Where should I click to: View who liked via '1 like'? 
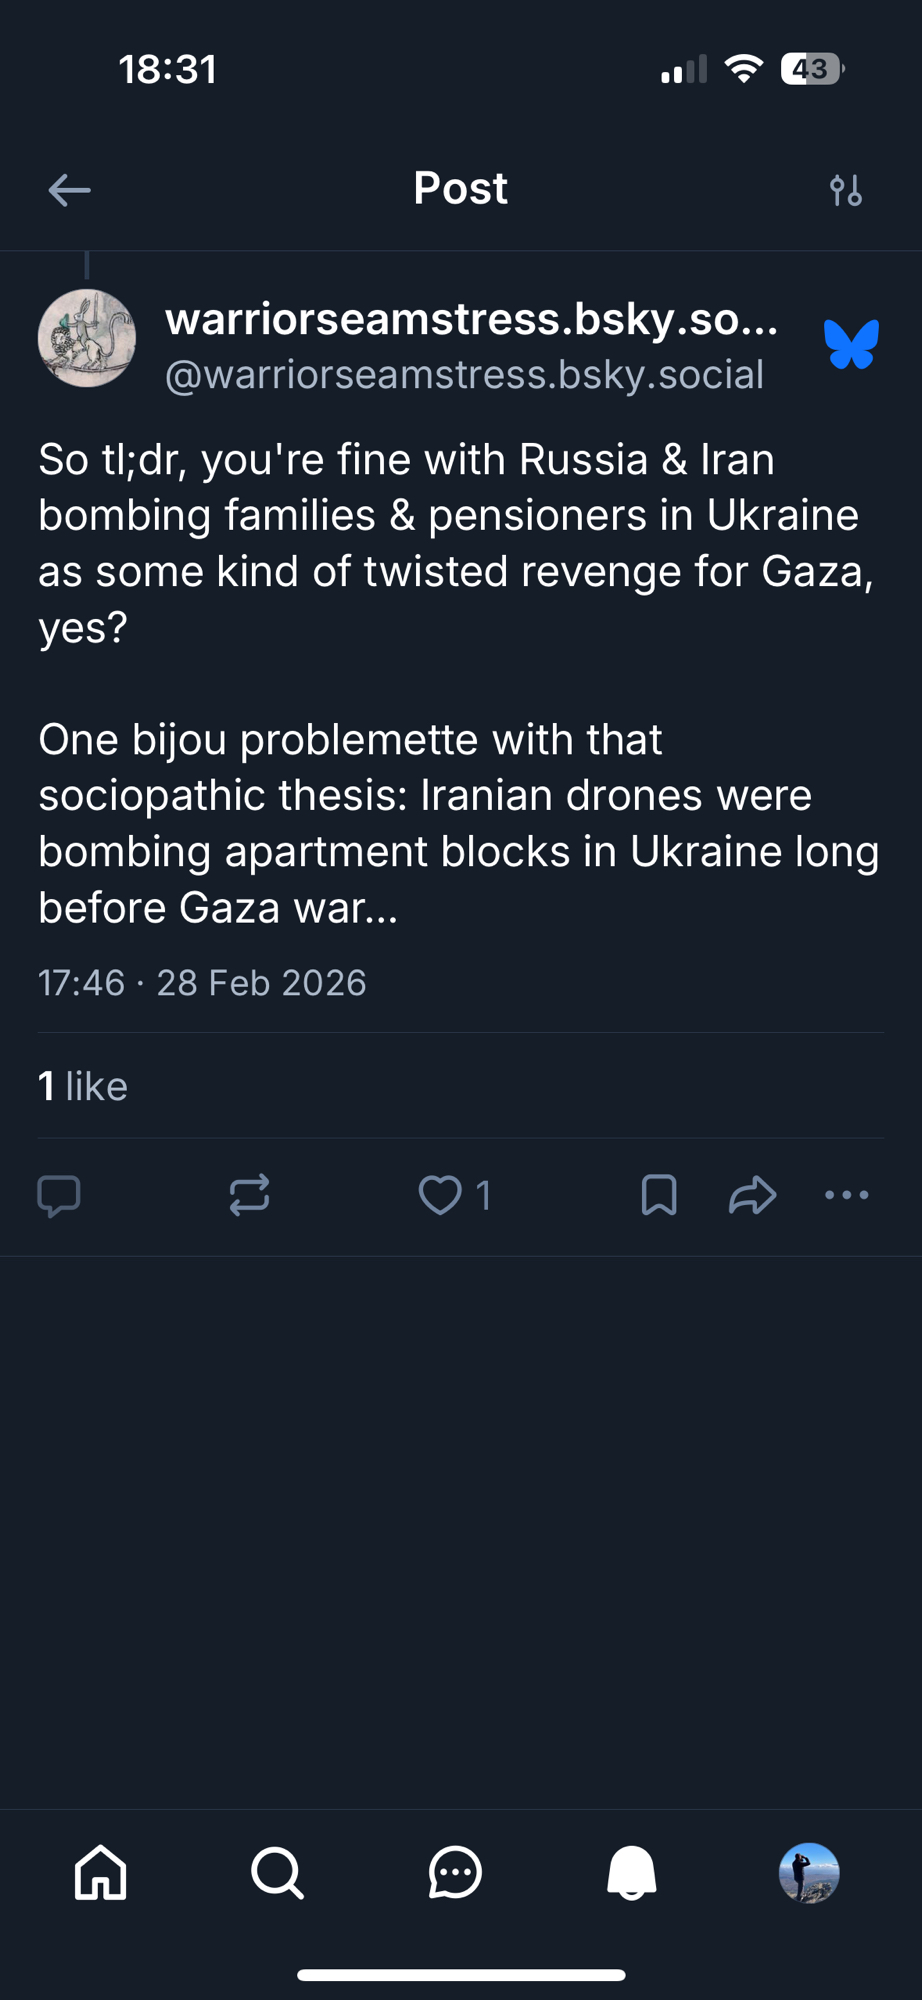tap(83, 1086)
